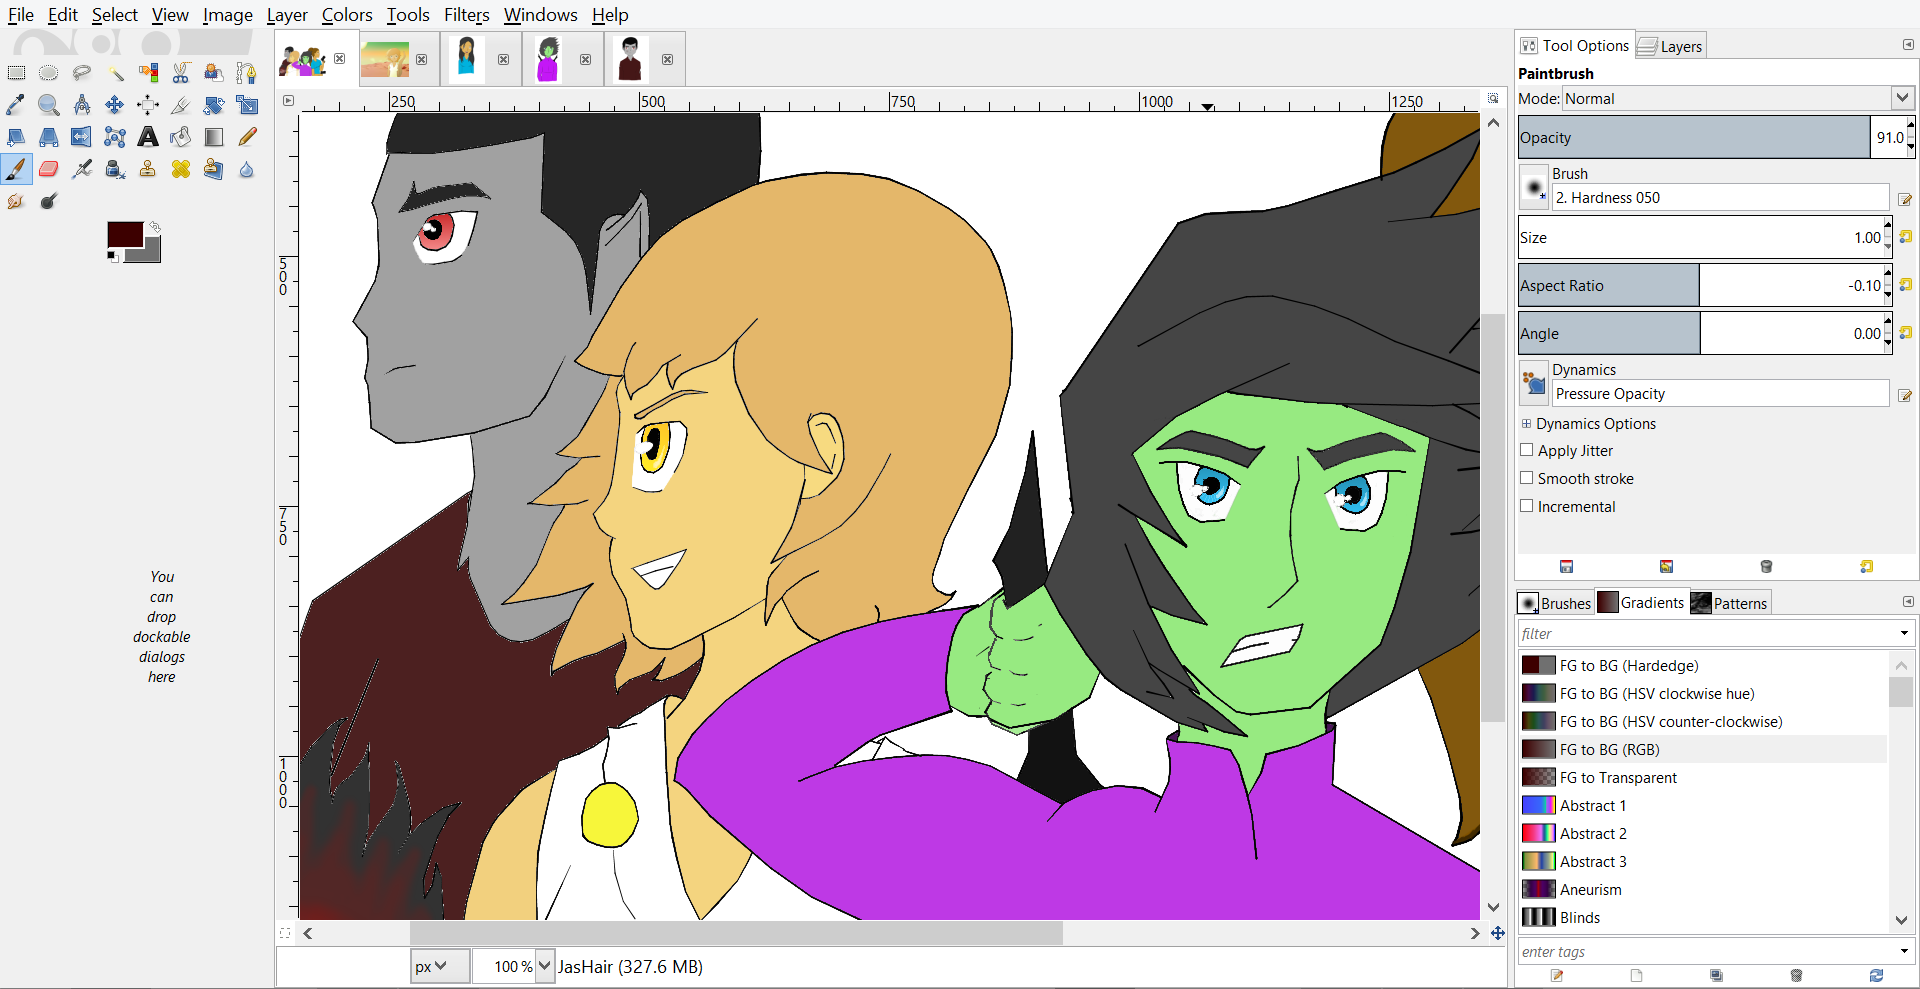
Task: Open the Filters menu
Action: point(467,15)
